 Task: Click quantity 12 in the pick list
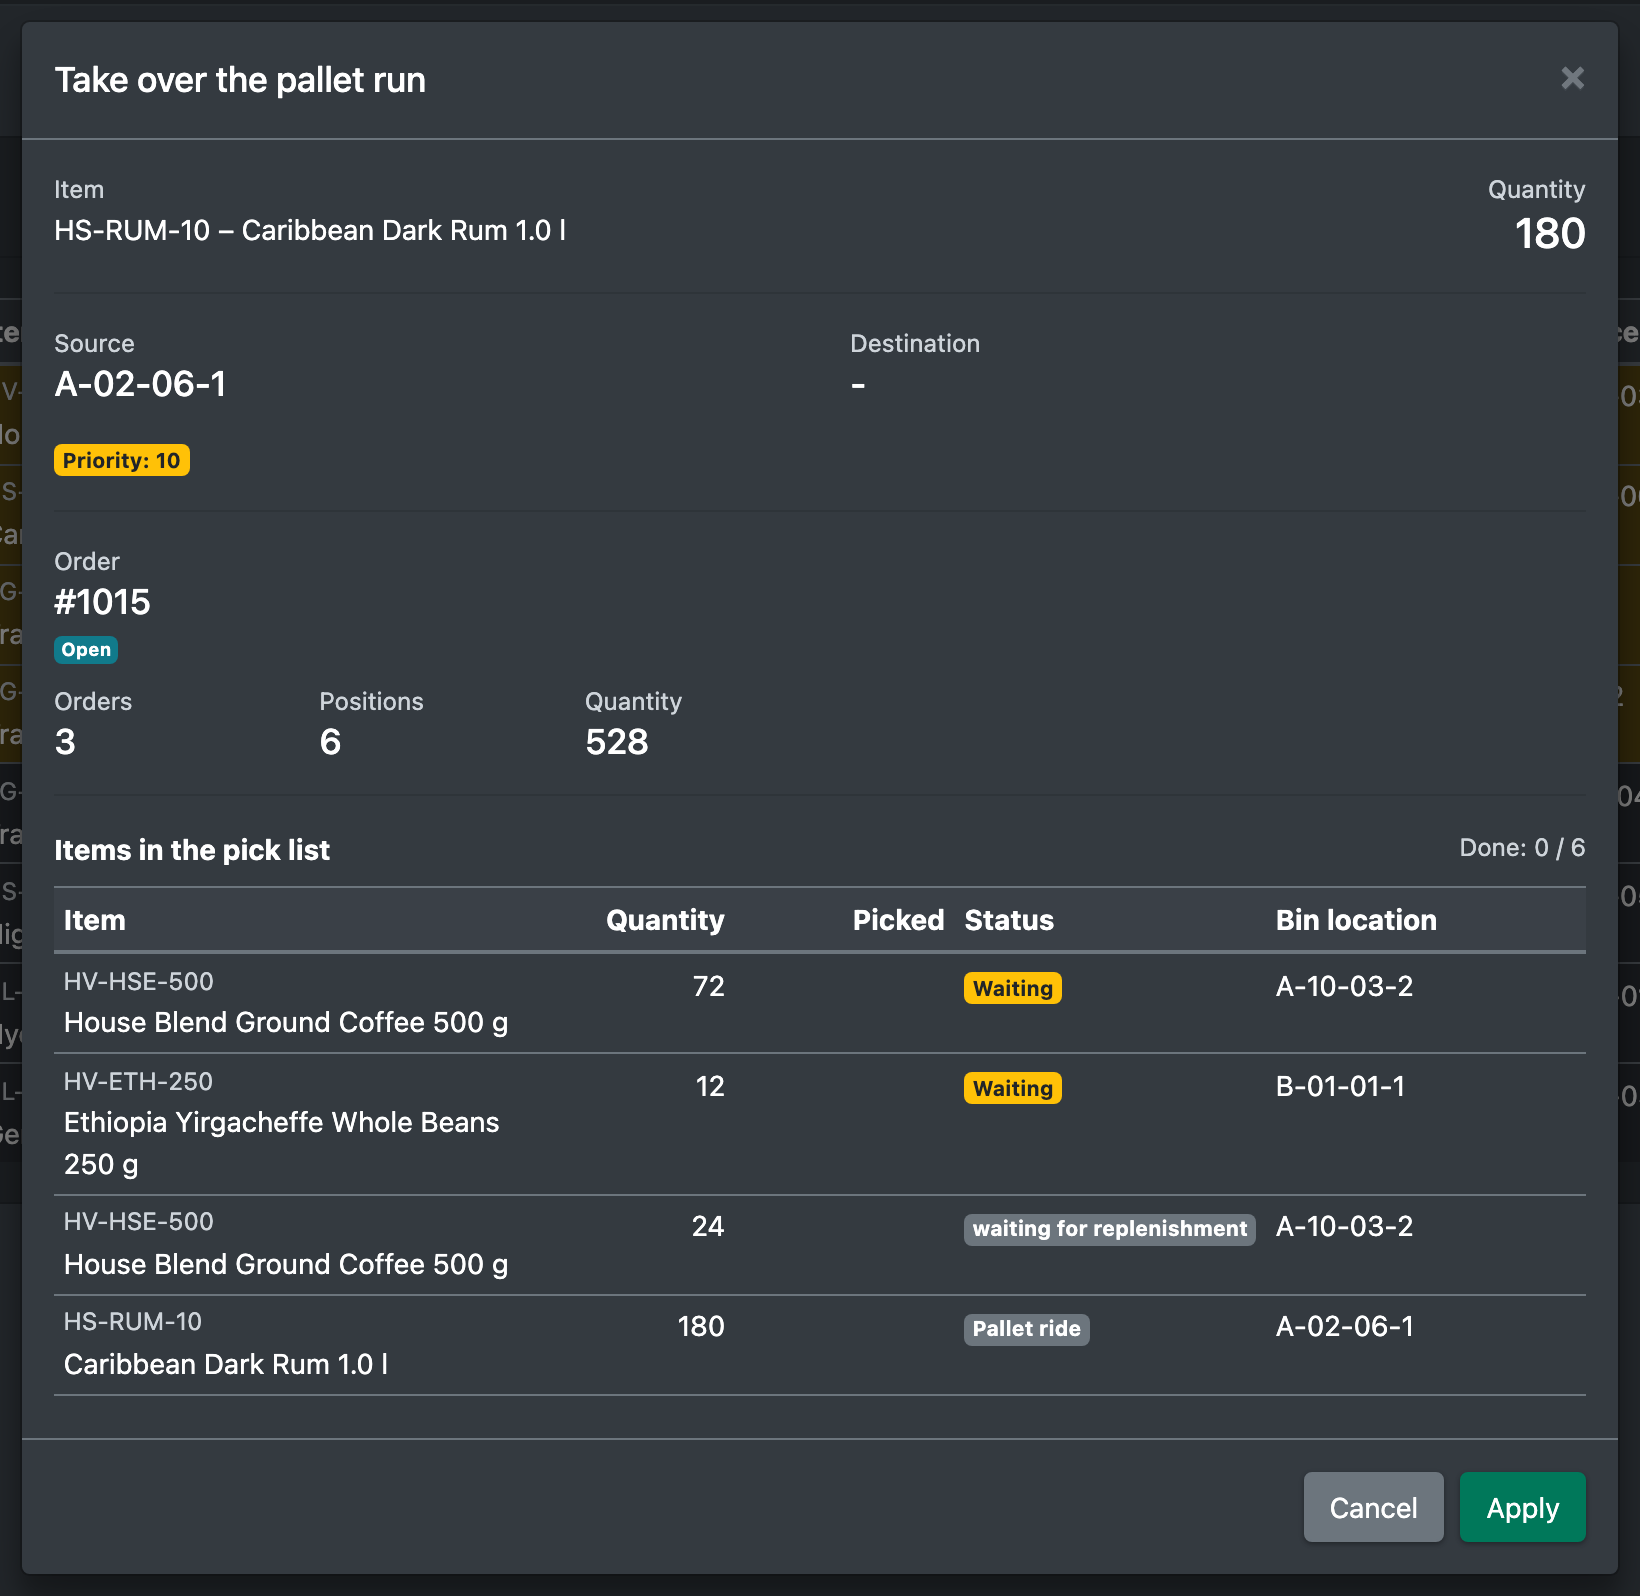click(x=710, y=1086)
